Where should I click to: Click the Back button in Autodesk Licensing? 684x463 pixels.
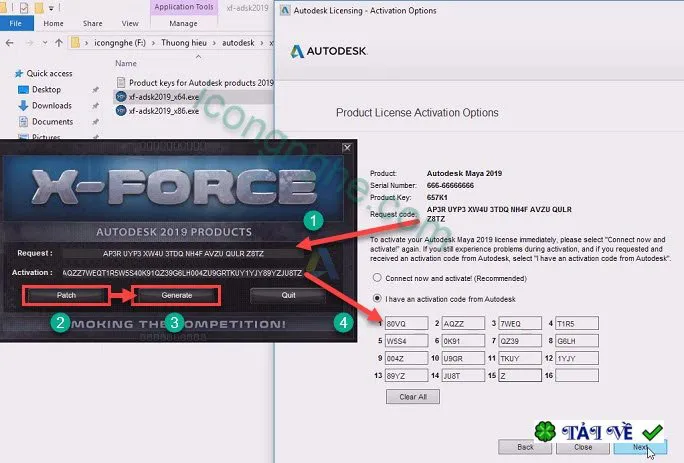(525, 447)
